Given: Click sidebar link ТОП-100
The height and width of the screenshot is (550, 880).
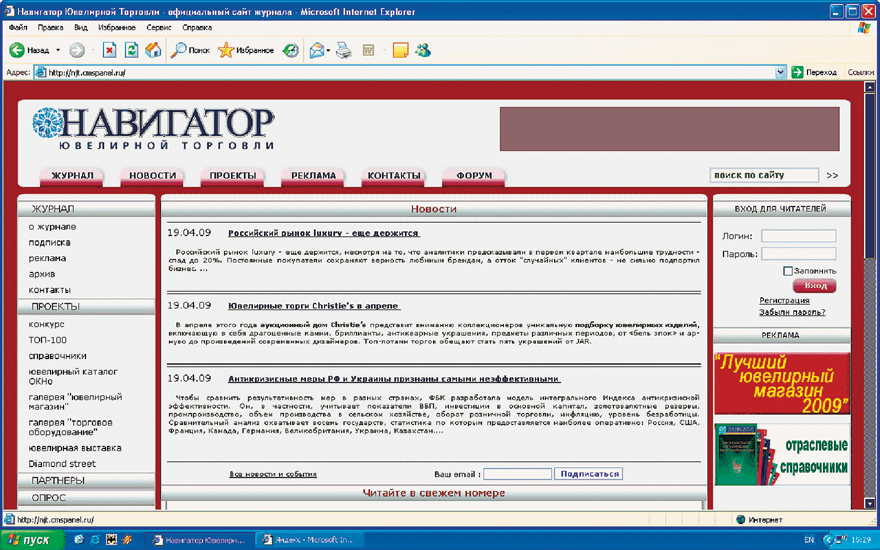Looking at the screenshot, I should [48, 340].
